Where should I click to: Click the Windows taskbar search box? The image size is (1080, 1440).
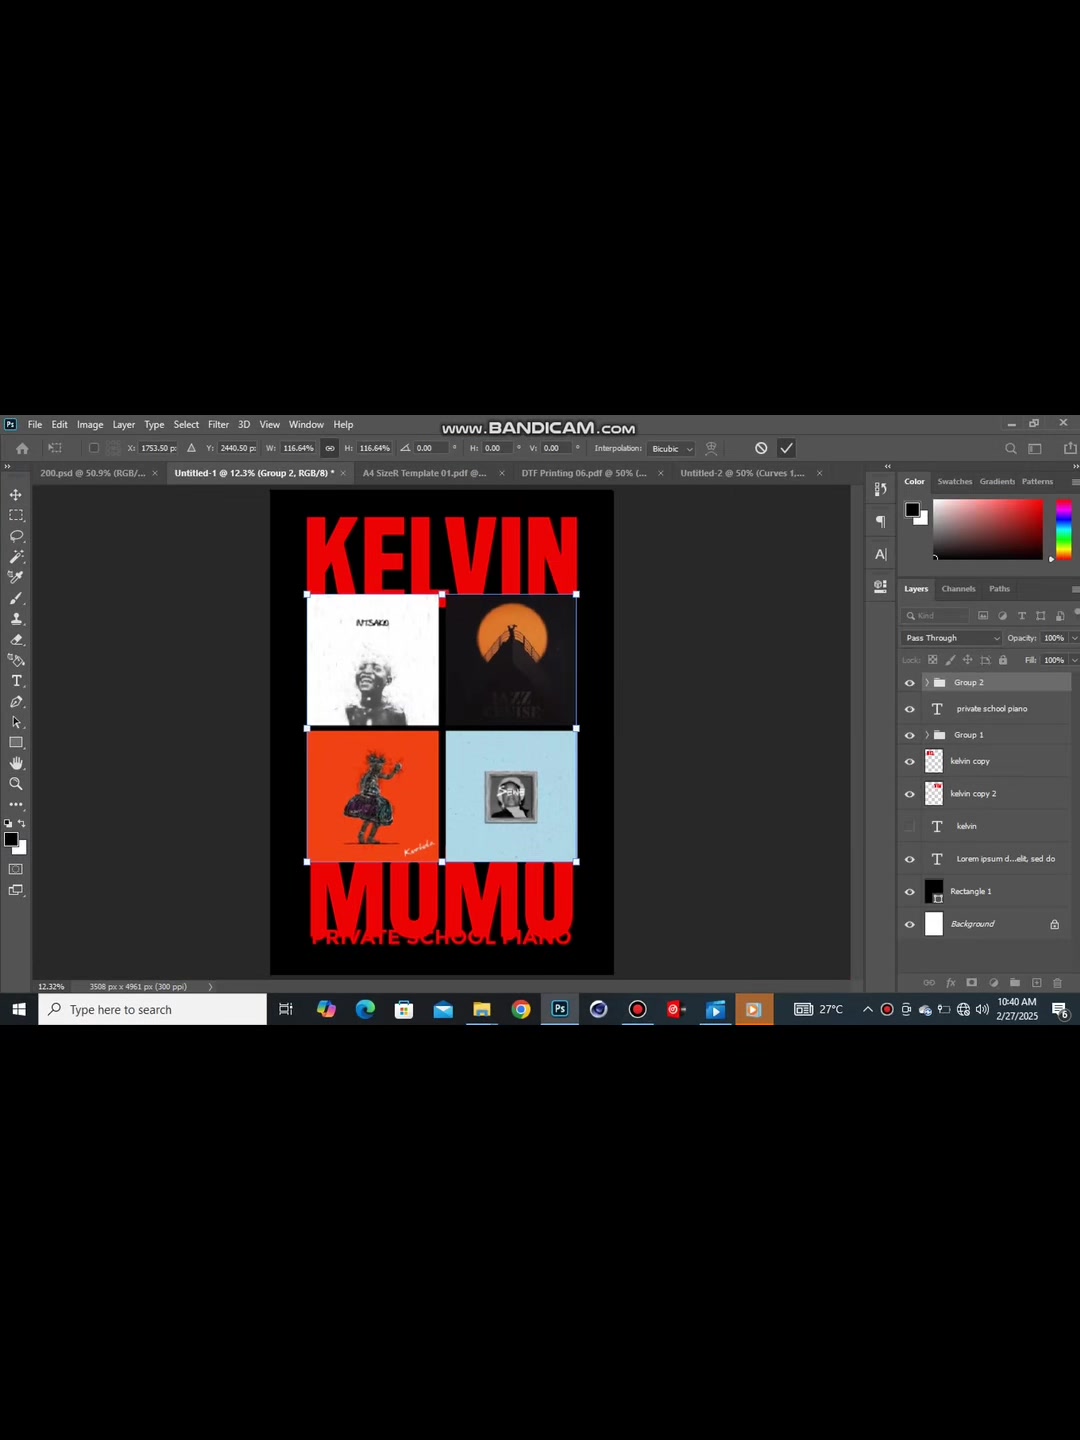click(153, 1010)
